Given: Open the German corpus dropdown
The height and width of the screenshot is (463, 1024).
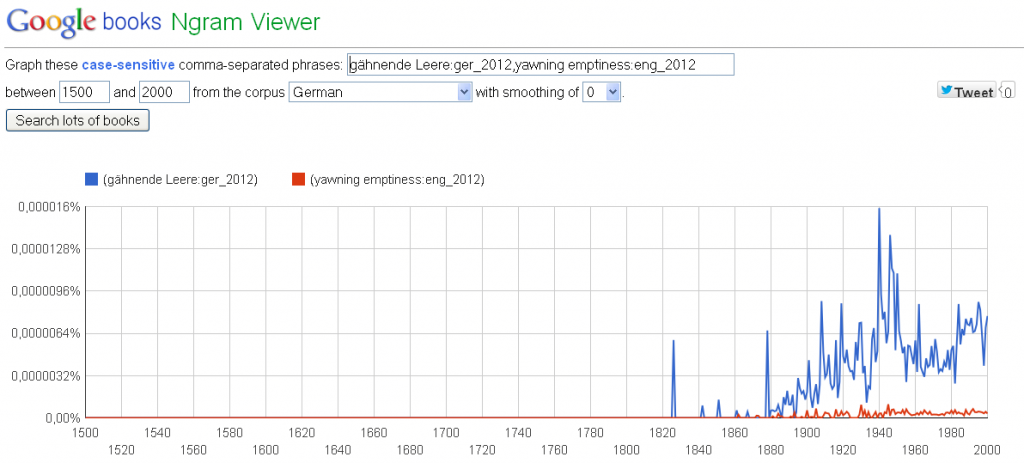Looking at the screenshot, I should click(380, 92).
